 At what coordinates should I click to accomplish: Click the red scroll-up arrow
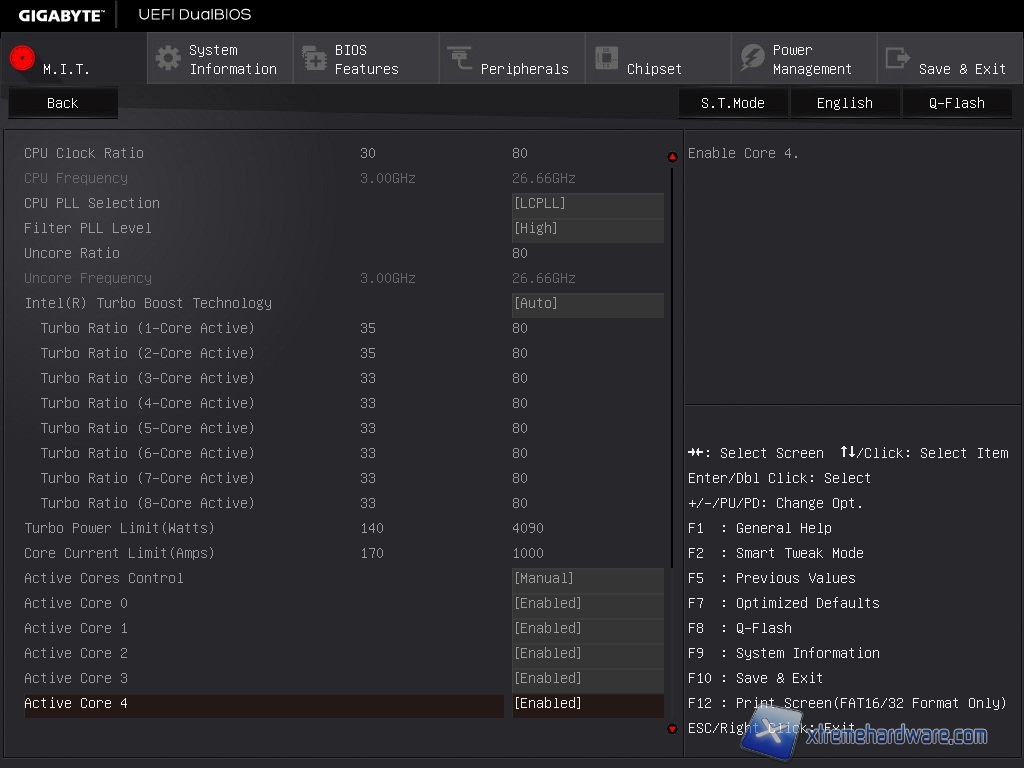tap(672, 157)
